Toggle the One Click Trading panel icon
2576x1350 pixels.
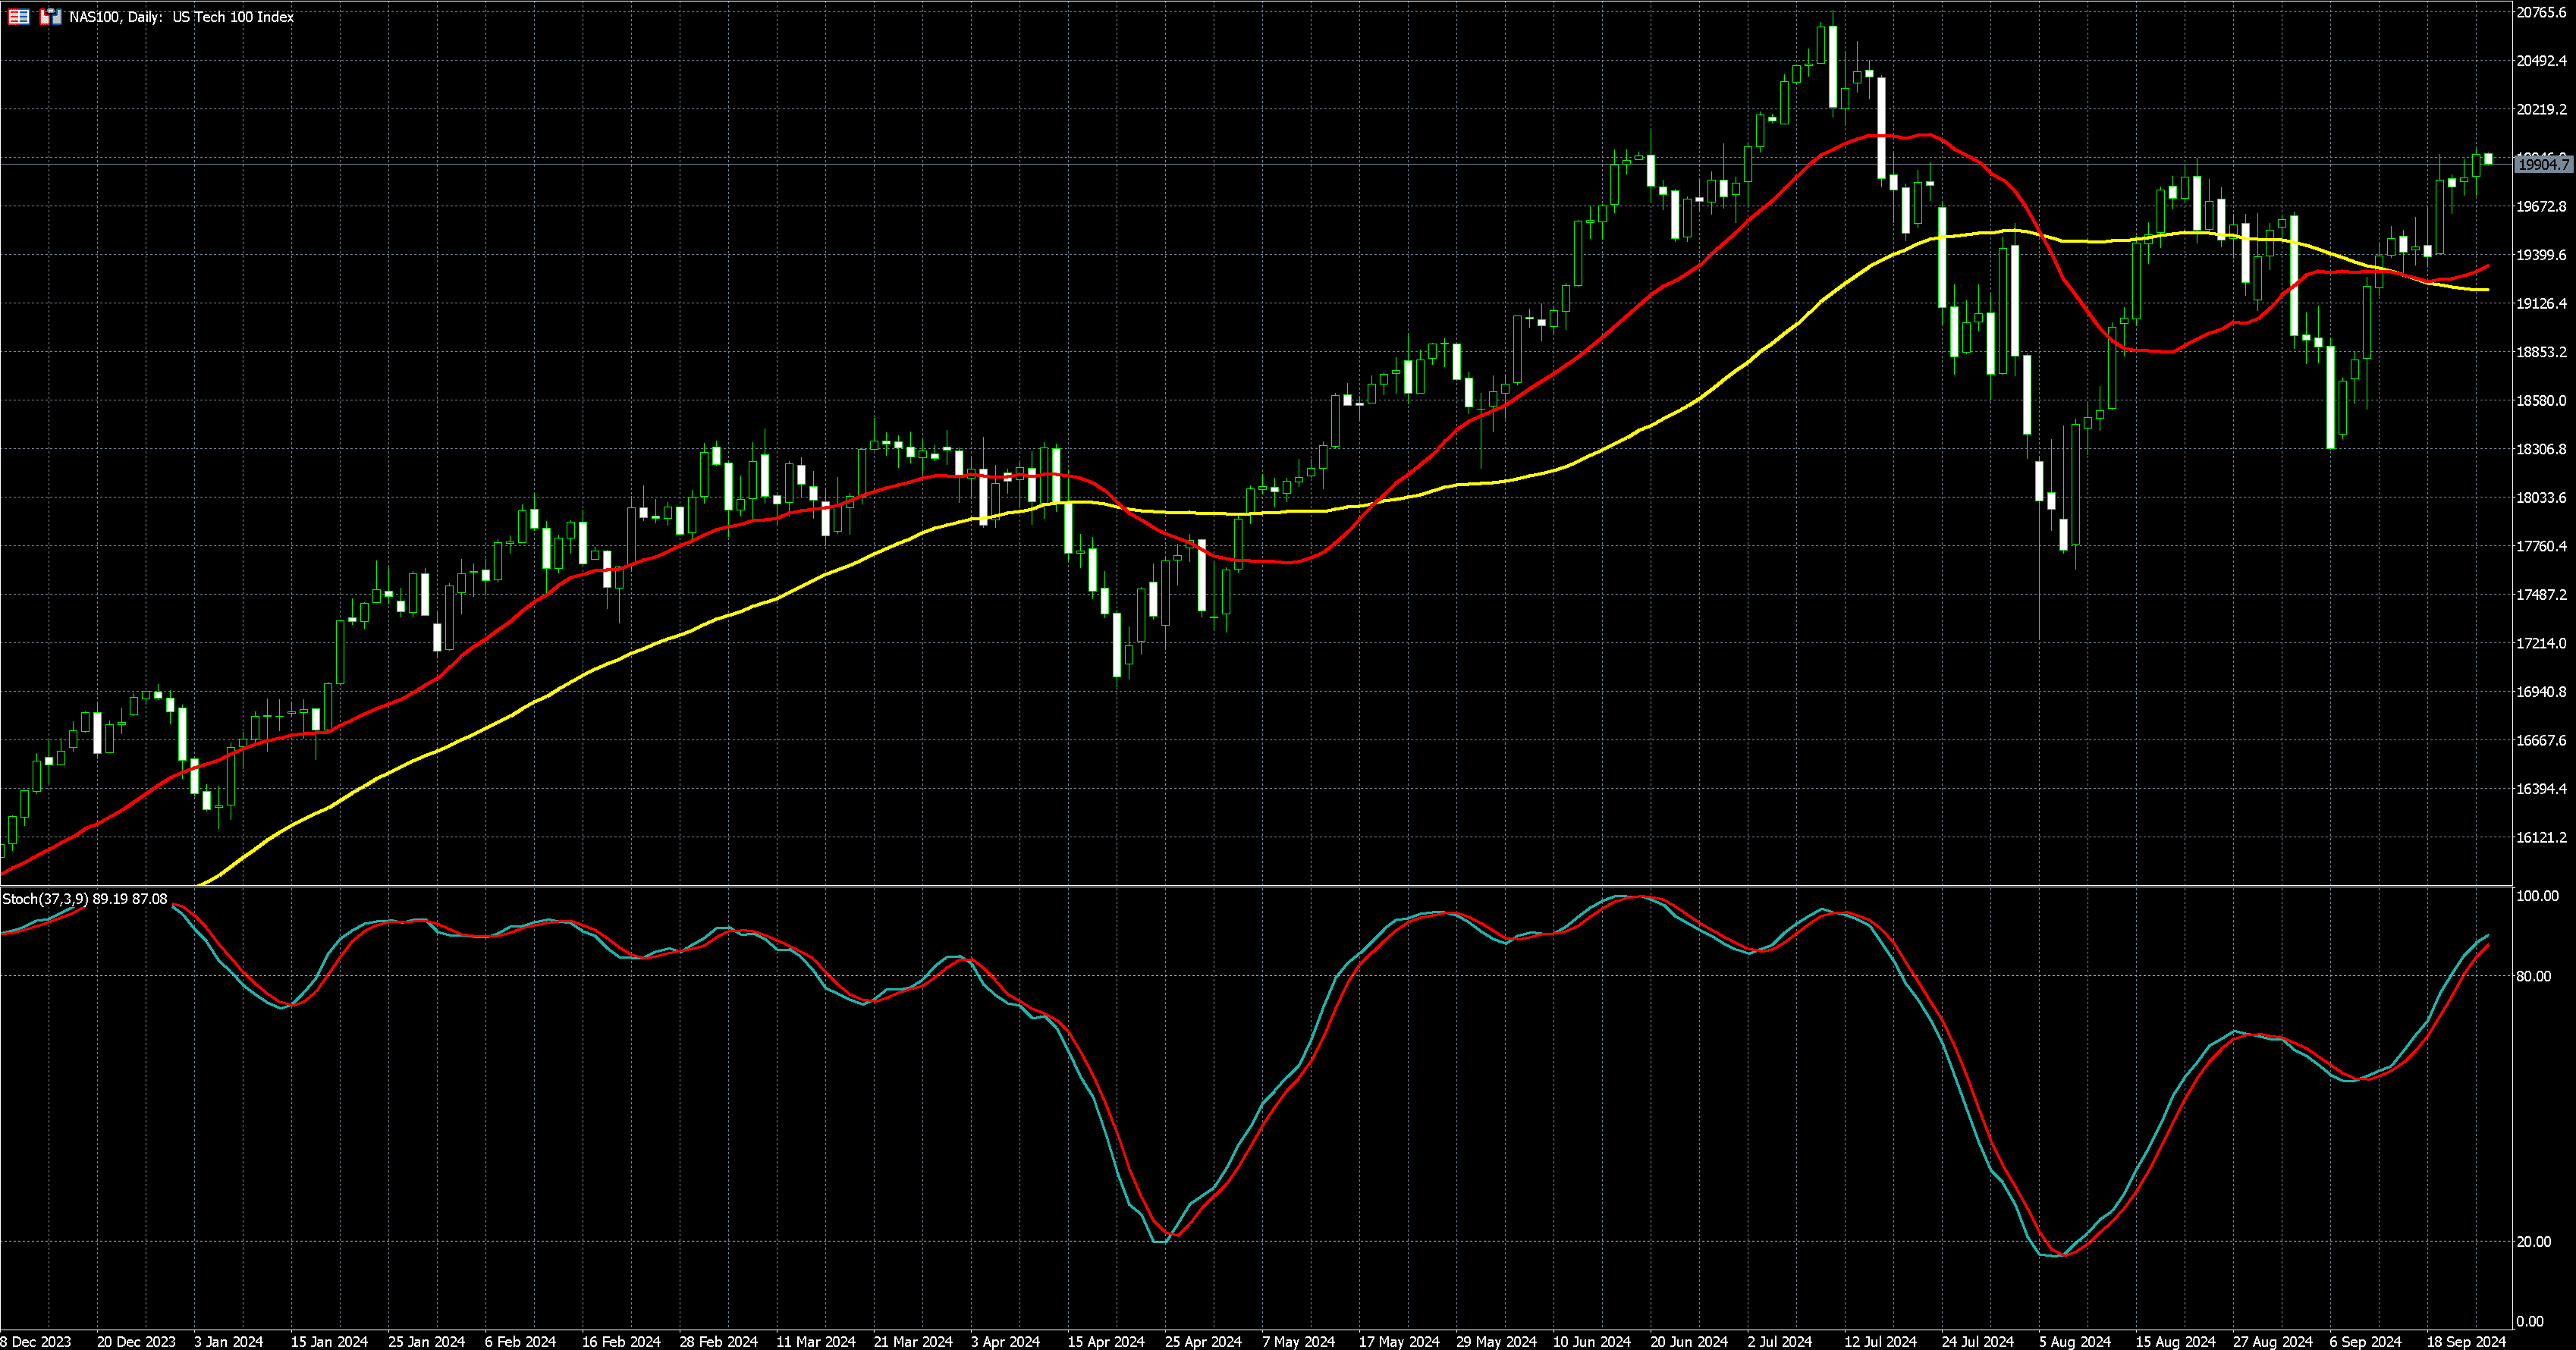coord(50,17)
